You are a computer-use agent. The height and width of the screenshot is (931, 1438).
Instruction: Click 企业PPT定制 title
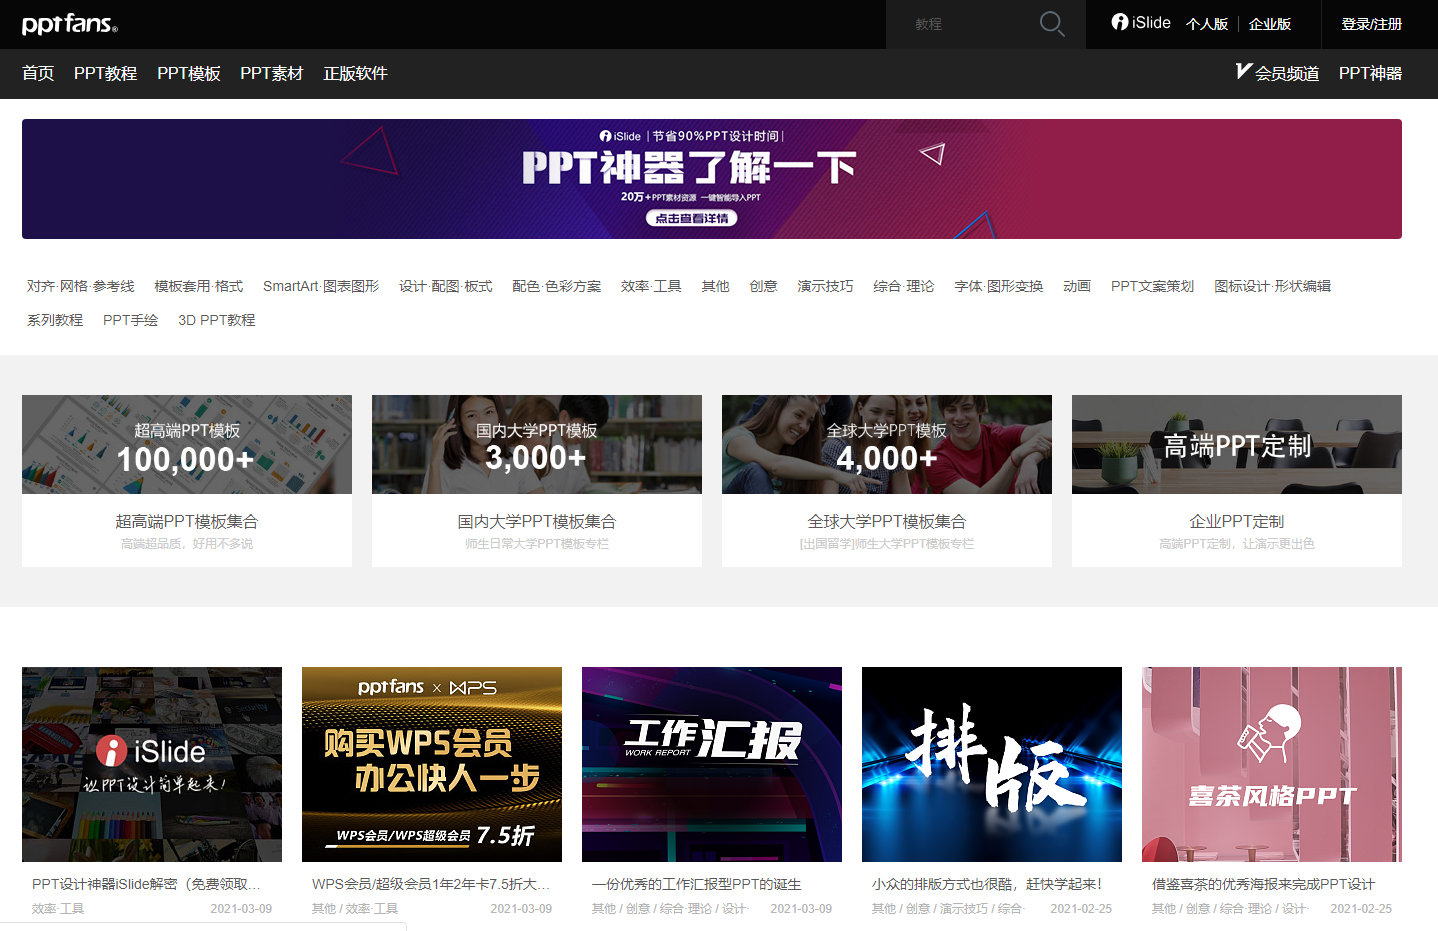tap(1237, 521)
